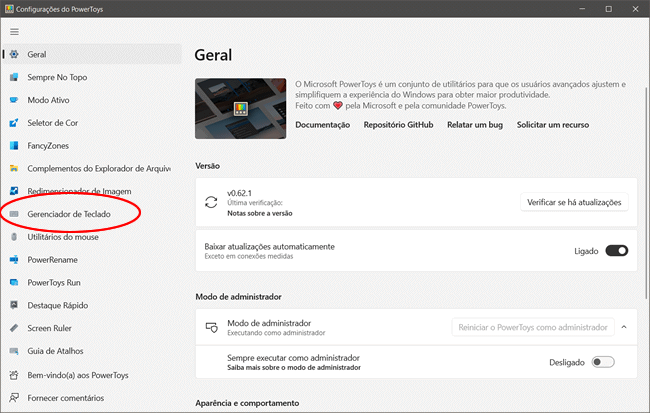Click the PowerToys Run icon
650x413 pixels.
[x=14, y=283]
